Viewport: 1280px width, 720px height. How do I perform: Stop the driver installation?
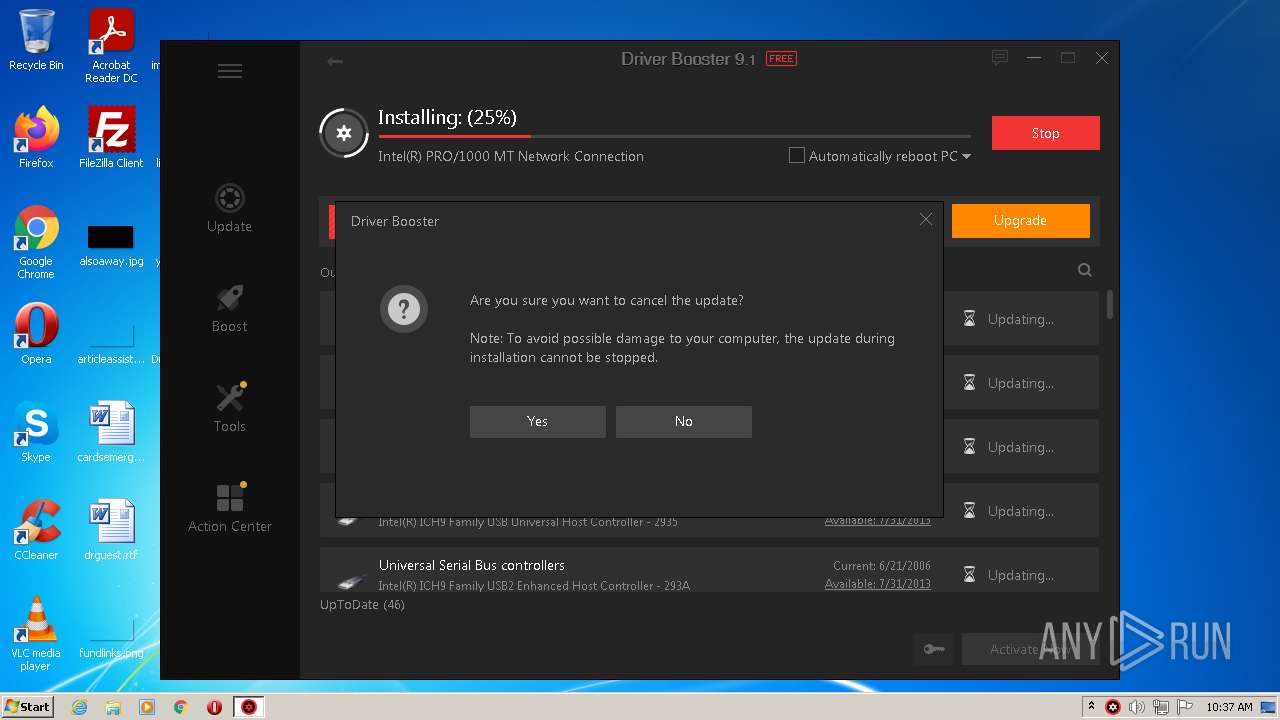pyautogui.click(x=1045, y=133)
